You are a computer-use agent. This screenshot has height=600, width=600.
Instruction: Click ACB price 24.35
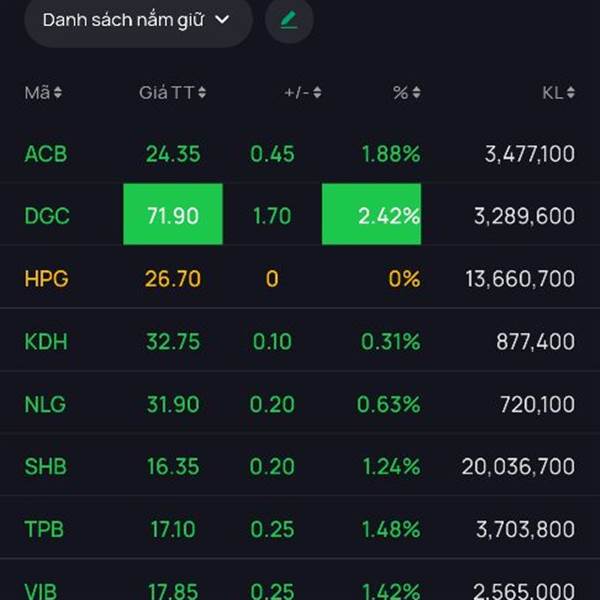[172, 154]
